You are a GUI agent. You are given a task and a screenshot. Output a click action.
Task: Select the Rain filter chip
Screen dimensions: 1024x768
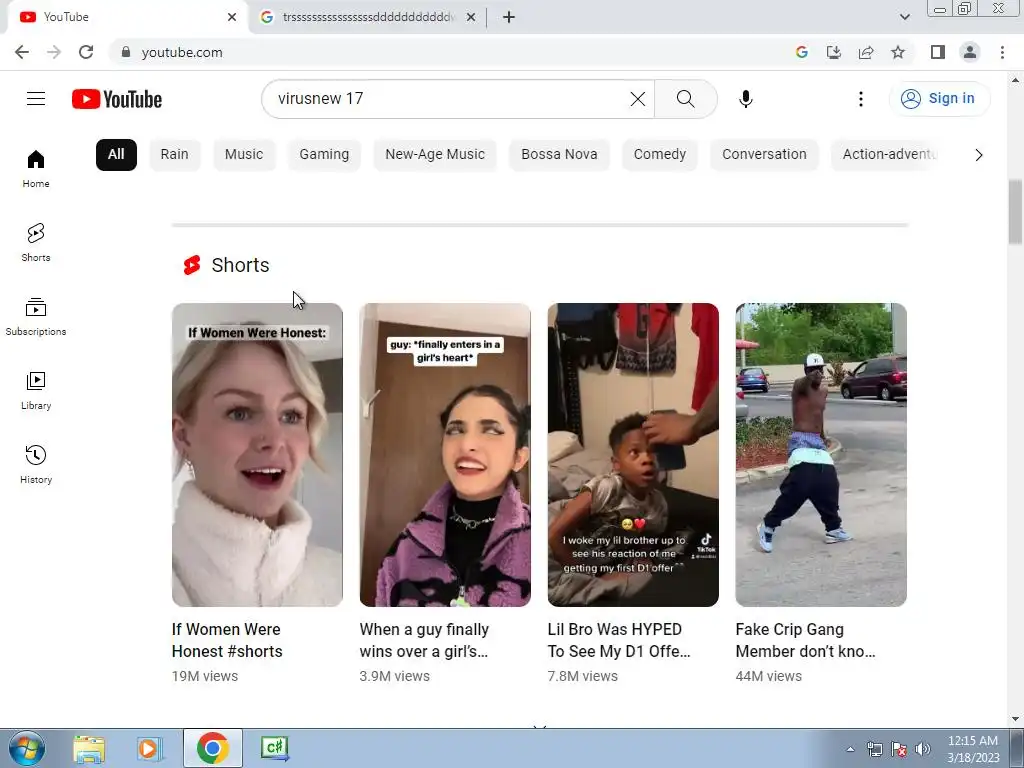point(174,155)
